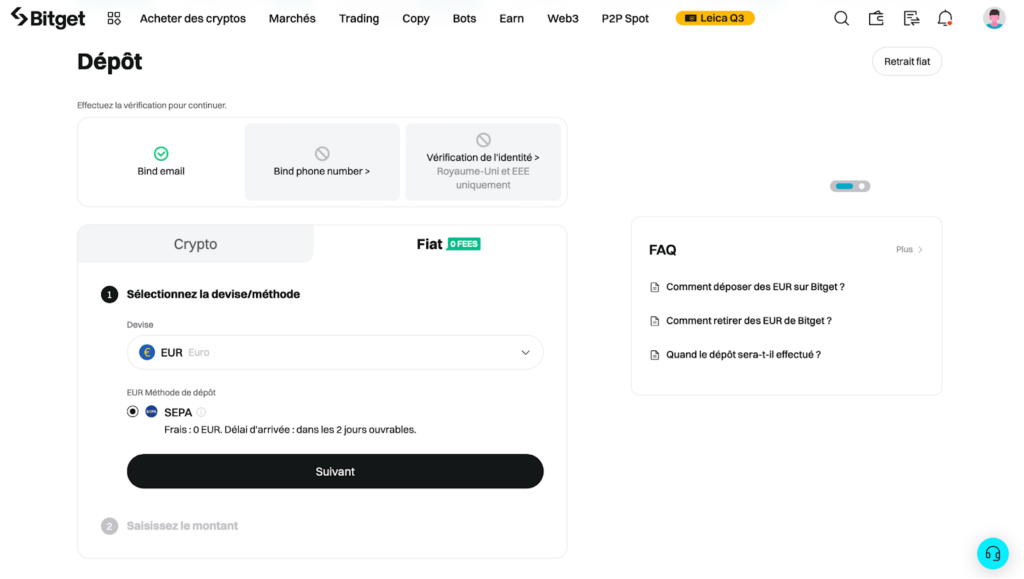Open customer support headset icon
This screenshot has width=1024, height=579.
pos(992,553)
